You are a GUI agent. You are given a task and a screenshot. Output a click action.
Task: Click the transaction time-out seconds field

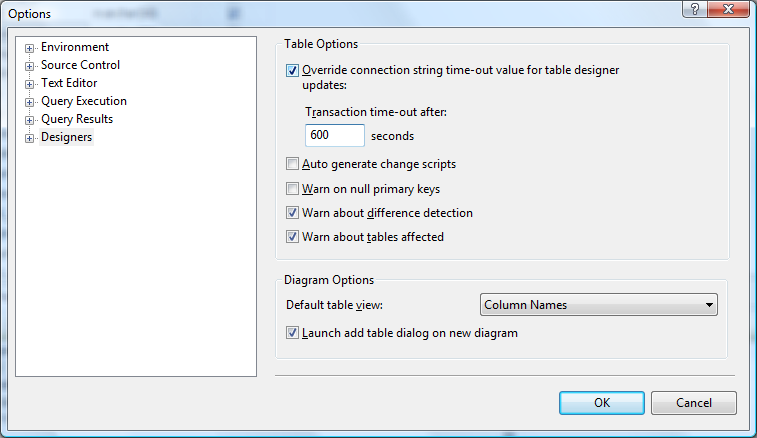(x=334, y=136)
